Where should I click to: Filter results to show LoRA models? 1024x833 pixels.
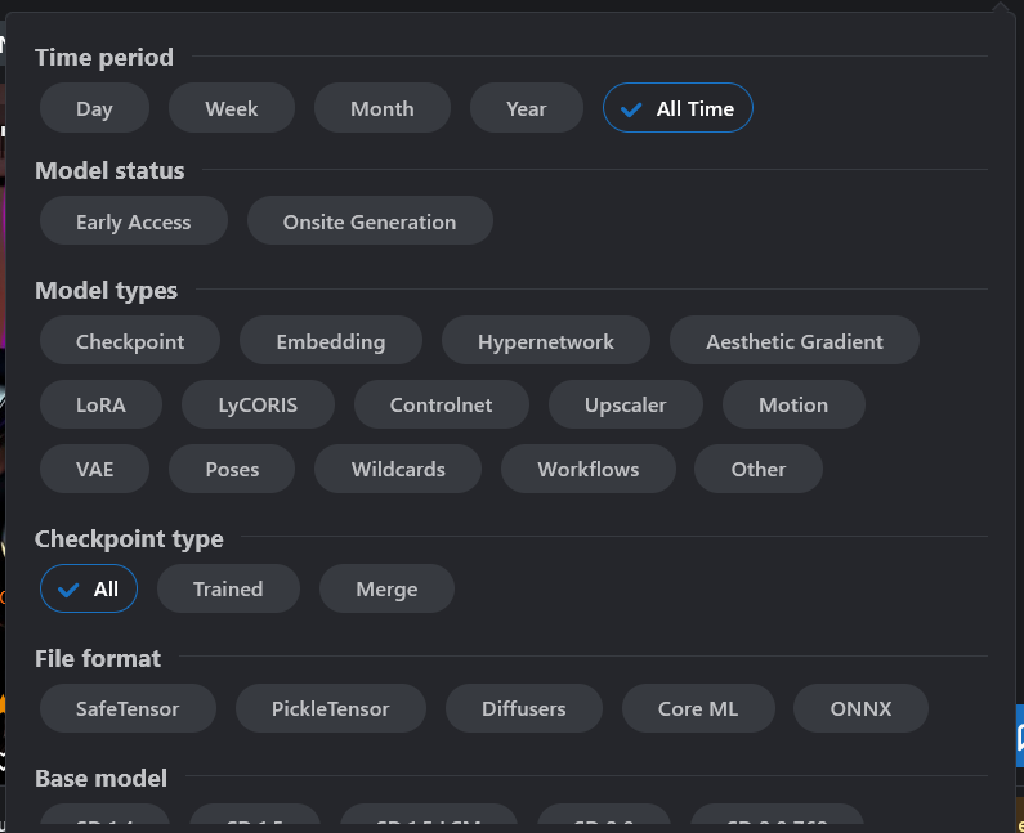coord(100,404)
